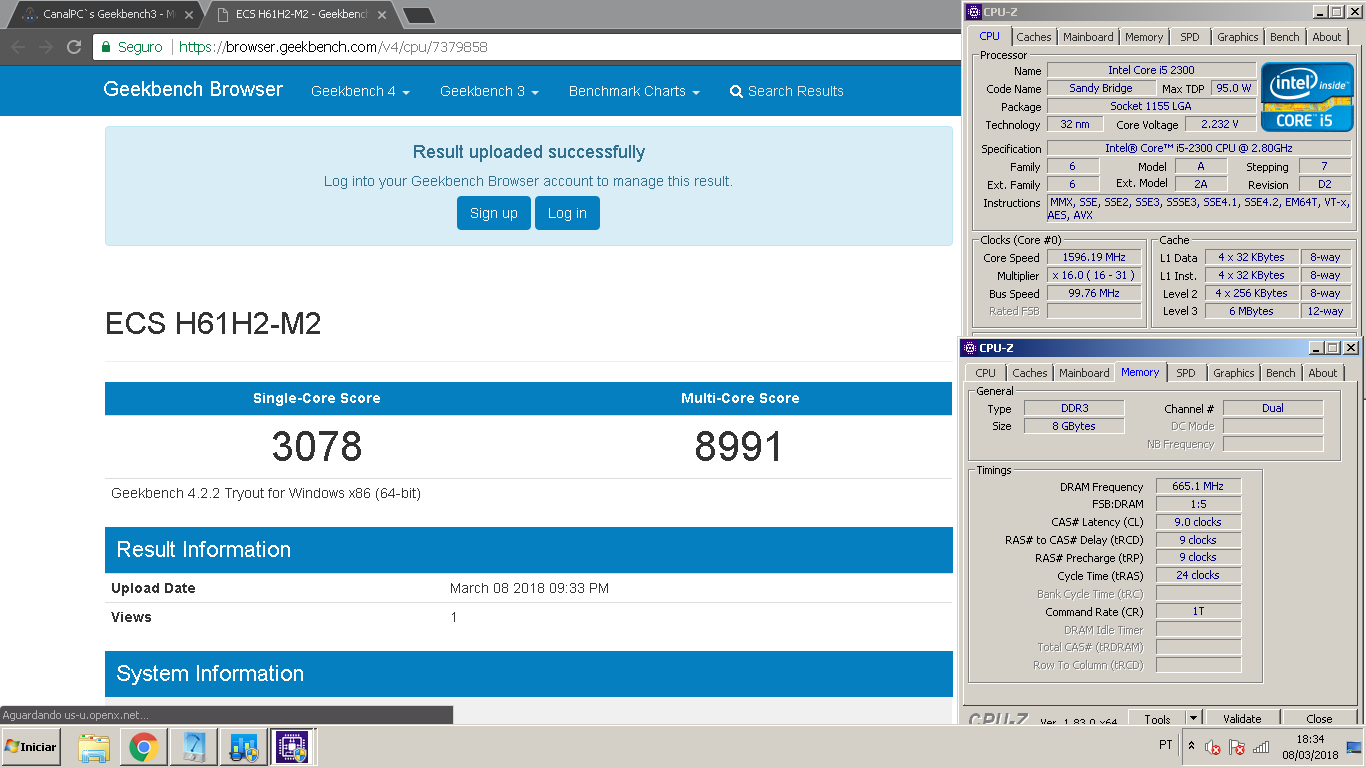
Task: Open Caches tab in upper CPU-Z window
Action: click(1034, 37)
